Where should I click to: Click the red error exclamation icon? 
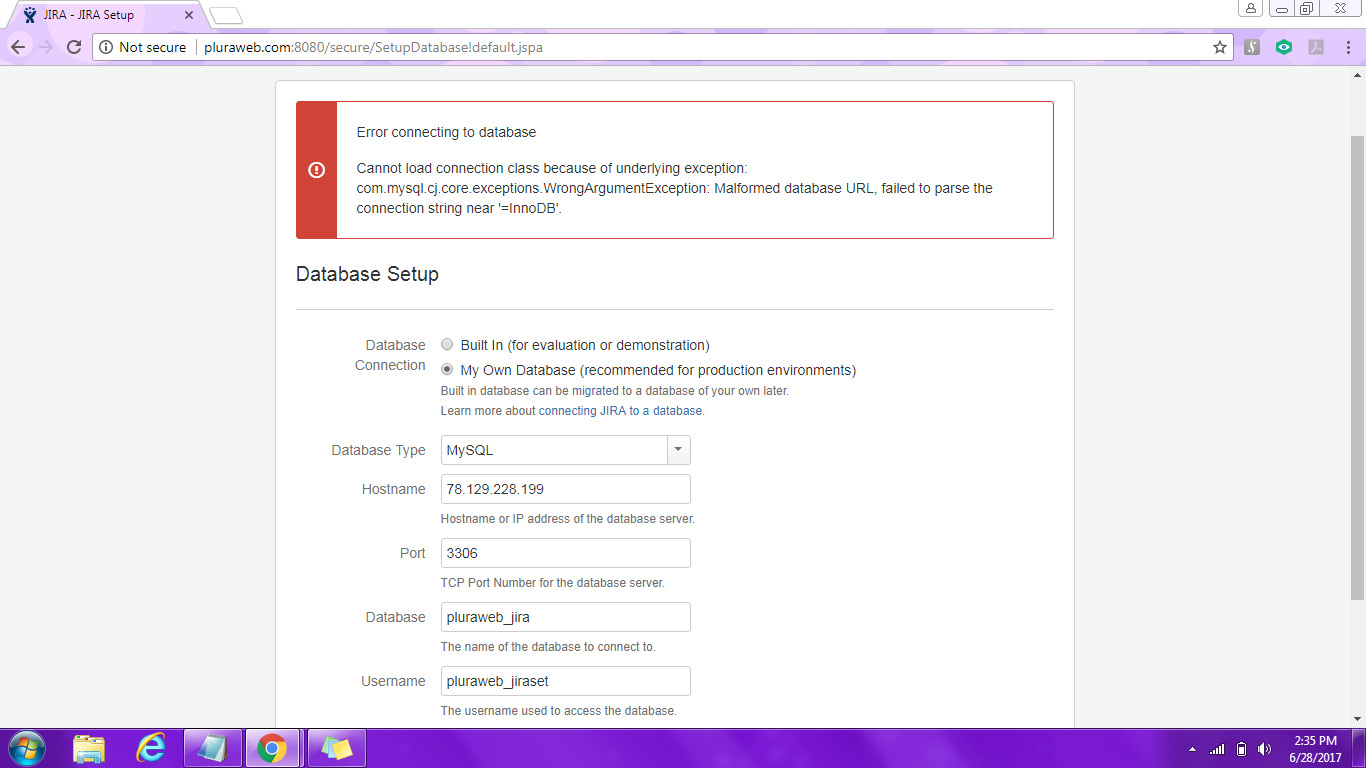pos(316,170)
